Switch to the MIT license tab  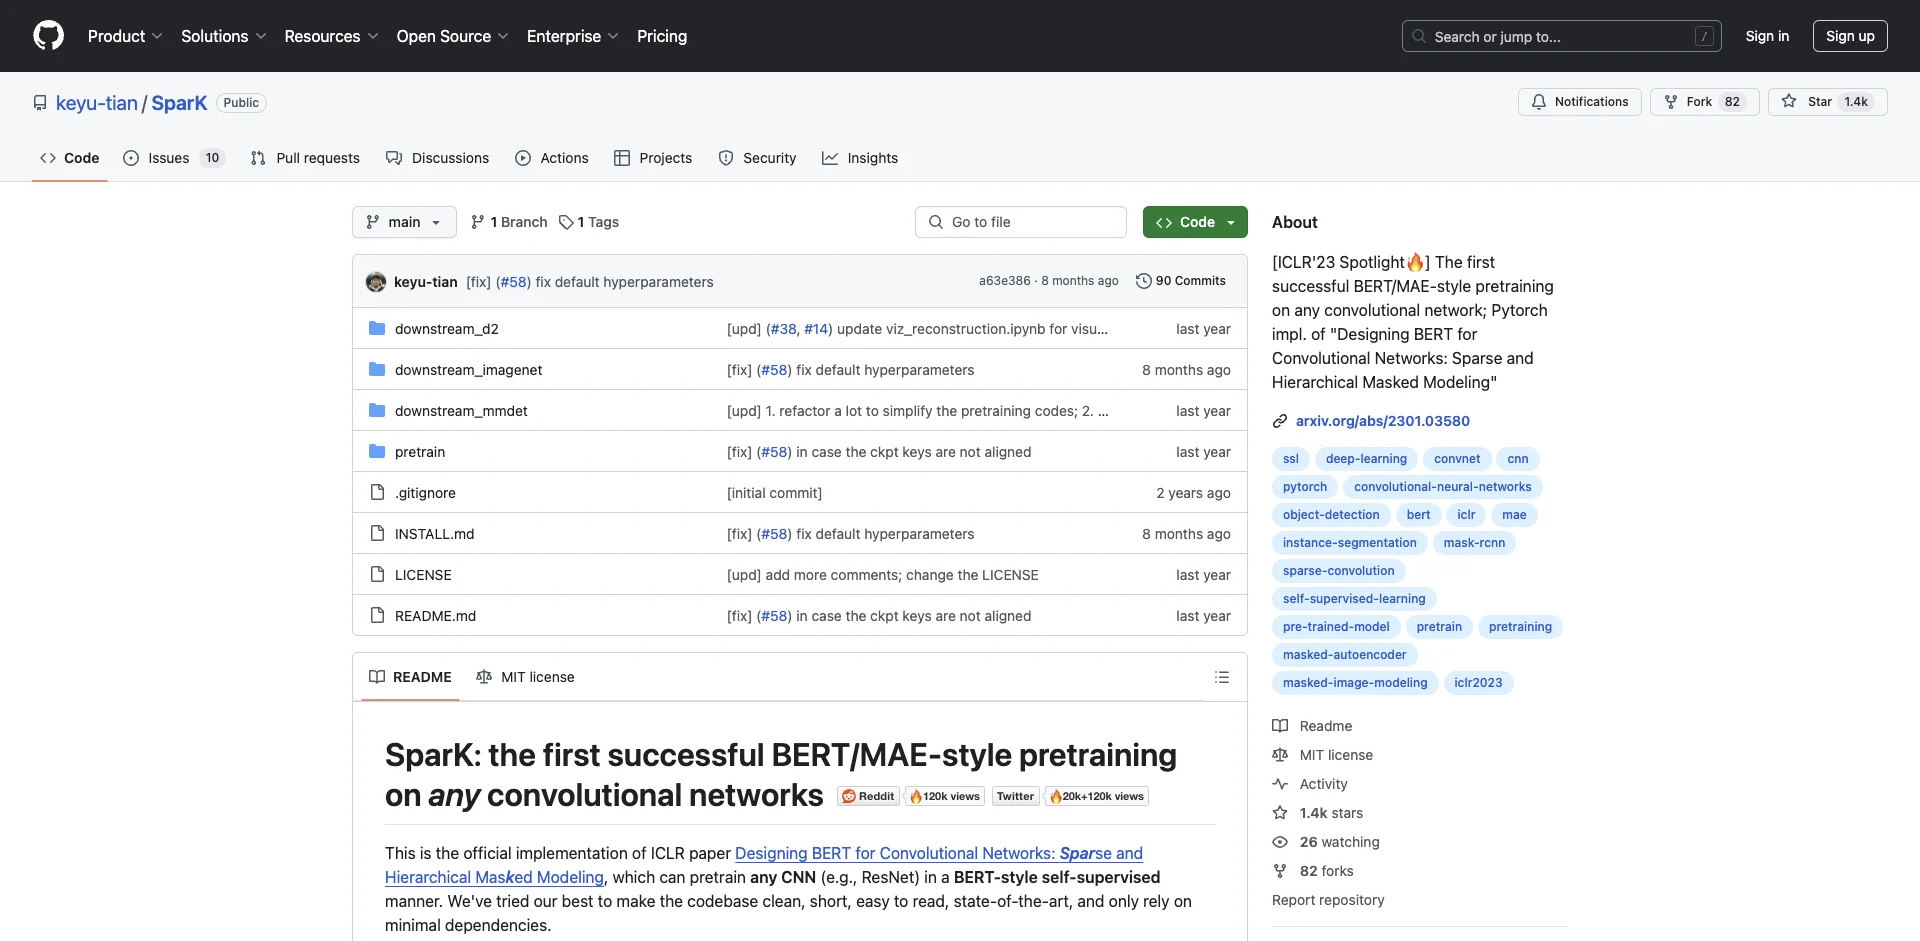(525, 677)
